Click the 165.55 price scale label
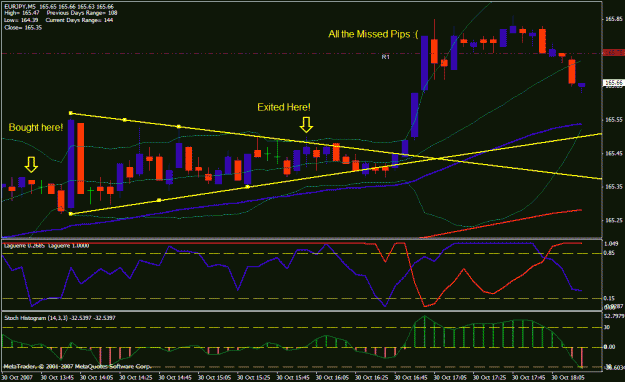Viewport: 625px width, 382px height. click(613, 120)
